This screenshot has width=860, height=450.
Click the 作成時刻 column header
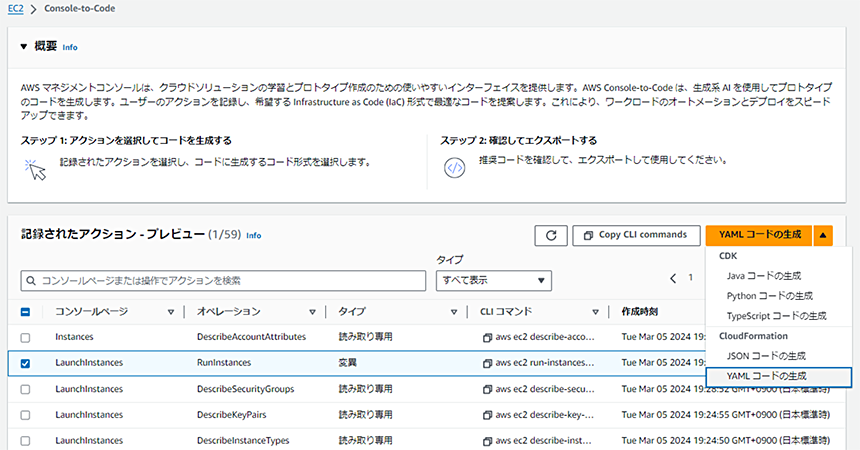(x=640, y=312)
